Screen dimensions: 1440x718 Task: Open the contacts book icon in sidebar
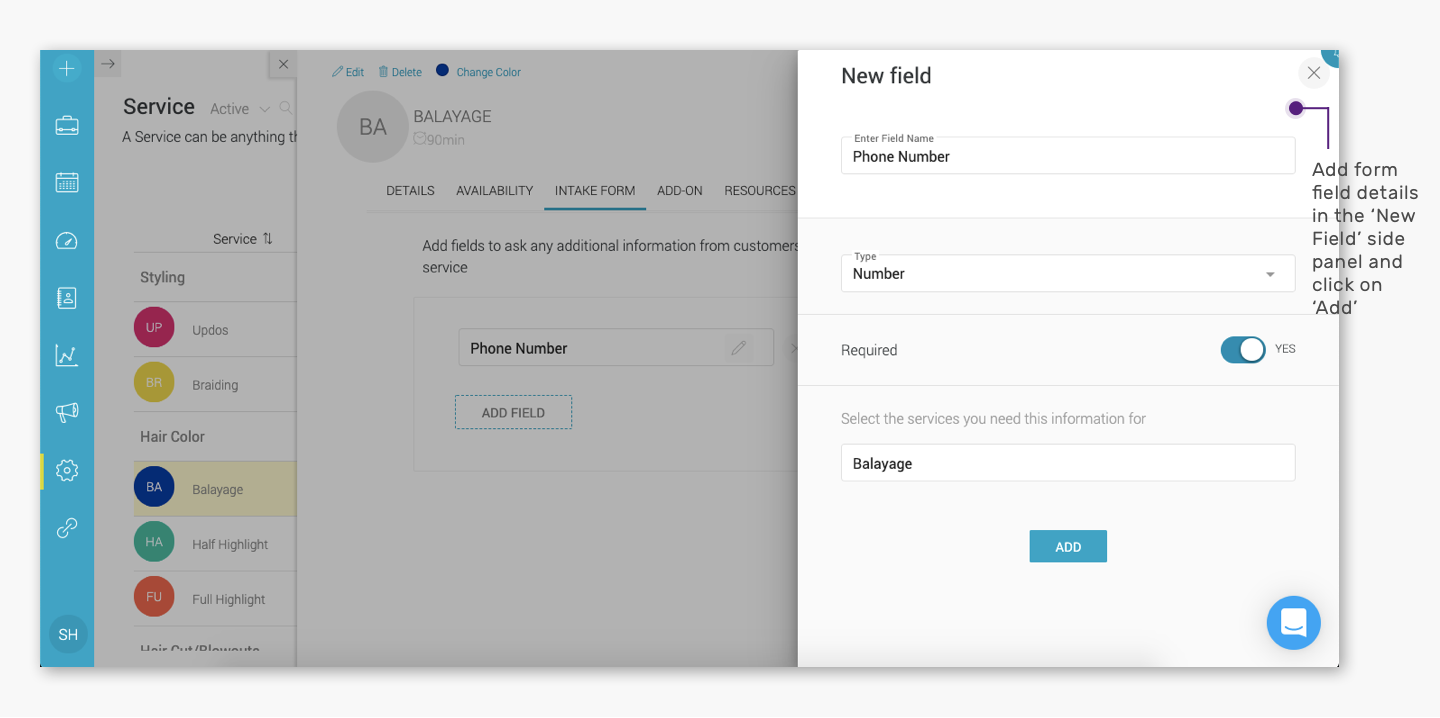tap(67, 298)
